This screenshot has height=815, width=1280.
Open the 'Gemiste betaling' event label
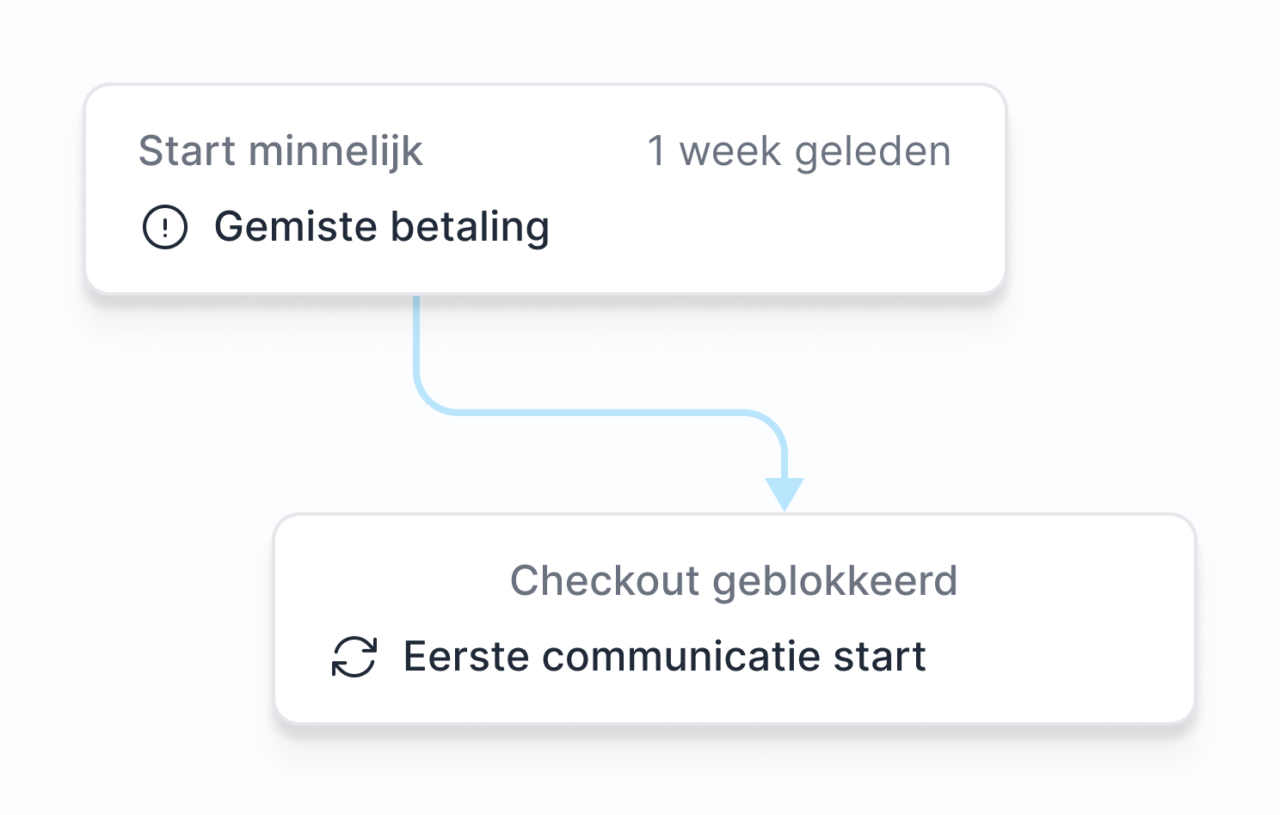(381, 228)
